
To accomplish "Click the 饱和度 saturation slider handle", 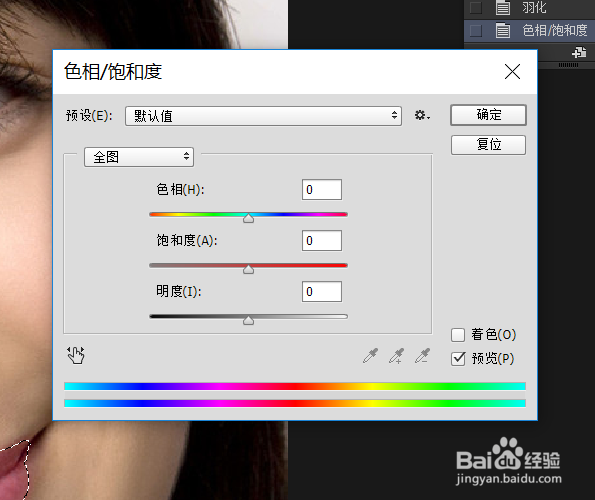I will tap(249, 269).
